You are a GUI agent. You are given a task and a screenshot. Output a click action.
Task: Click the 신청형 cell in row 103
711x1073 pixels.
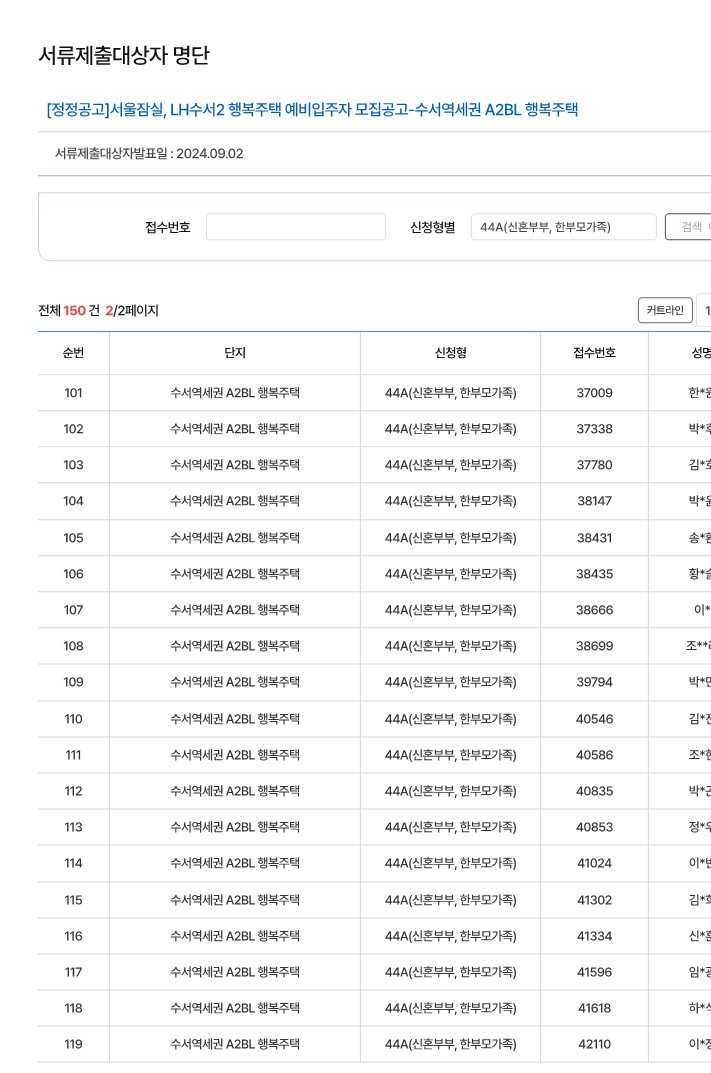[450, 465]
